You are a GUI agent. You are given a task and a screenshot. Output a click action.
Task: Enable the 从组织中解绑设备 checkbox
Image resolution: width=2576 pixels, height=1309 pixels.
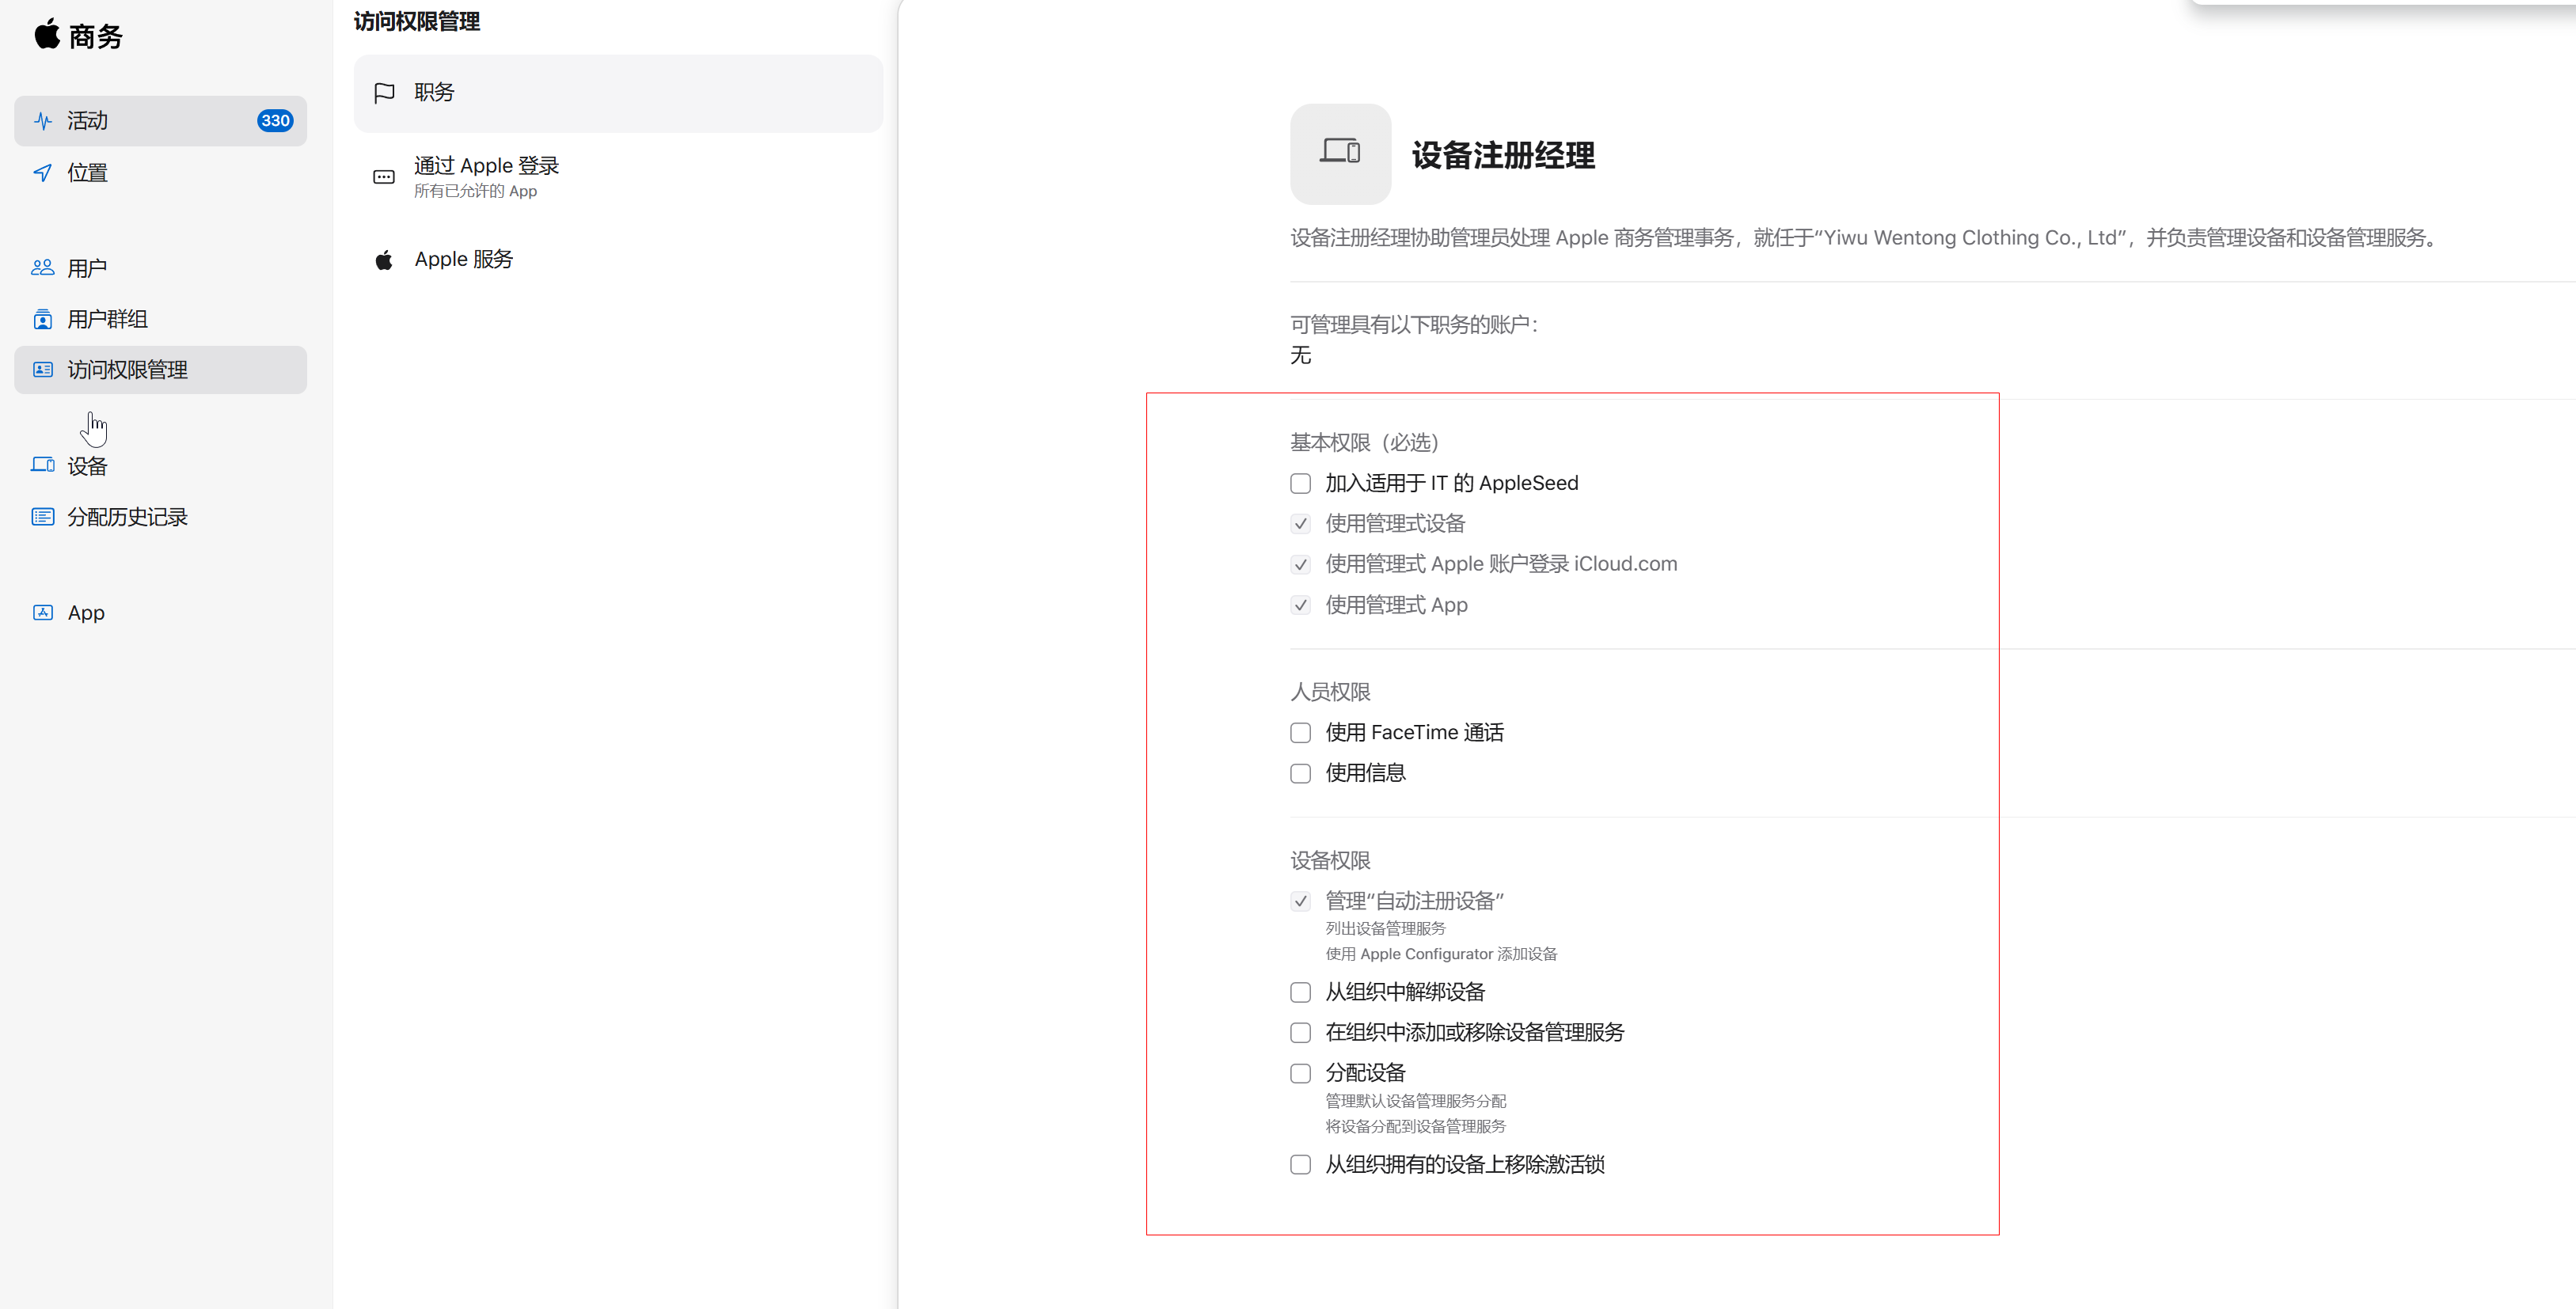pos(1300,993)
